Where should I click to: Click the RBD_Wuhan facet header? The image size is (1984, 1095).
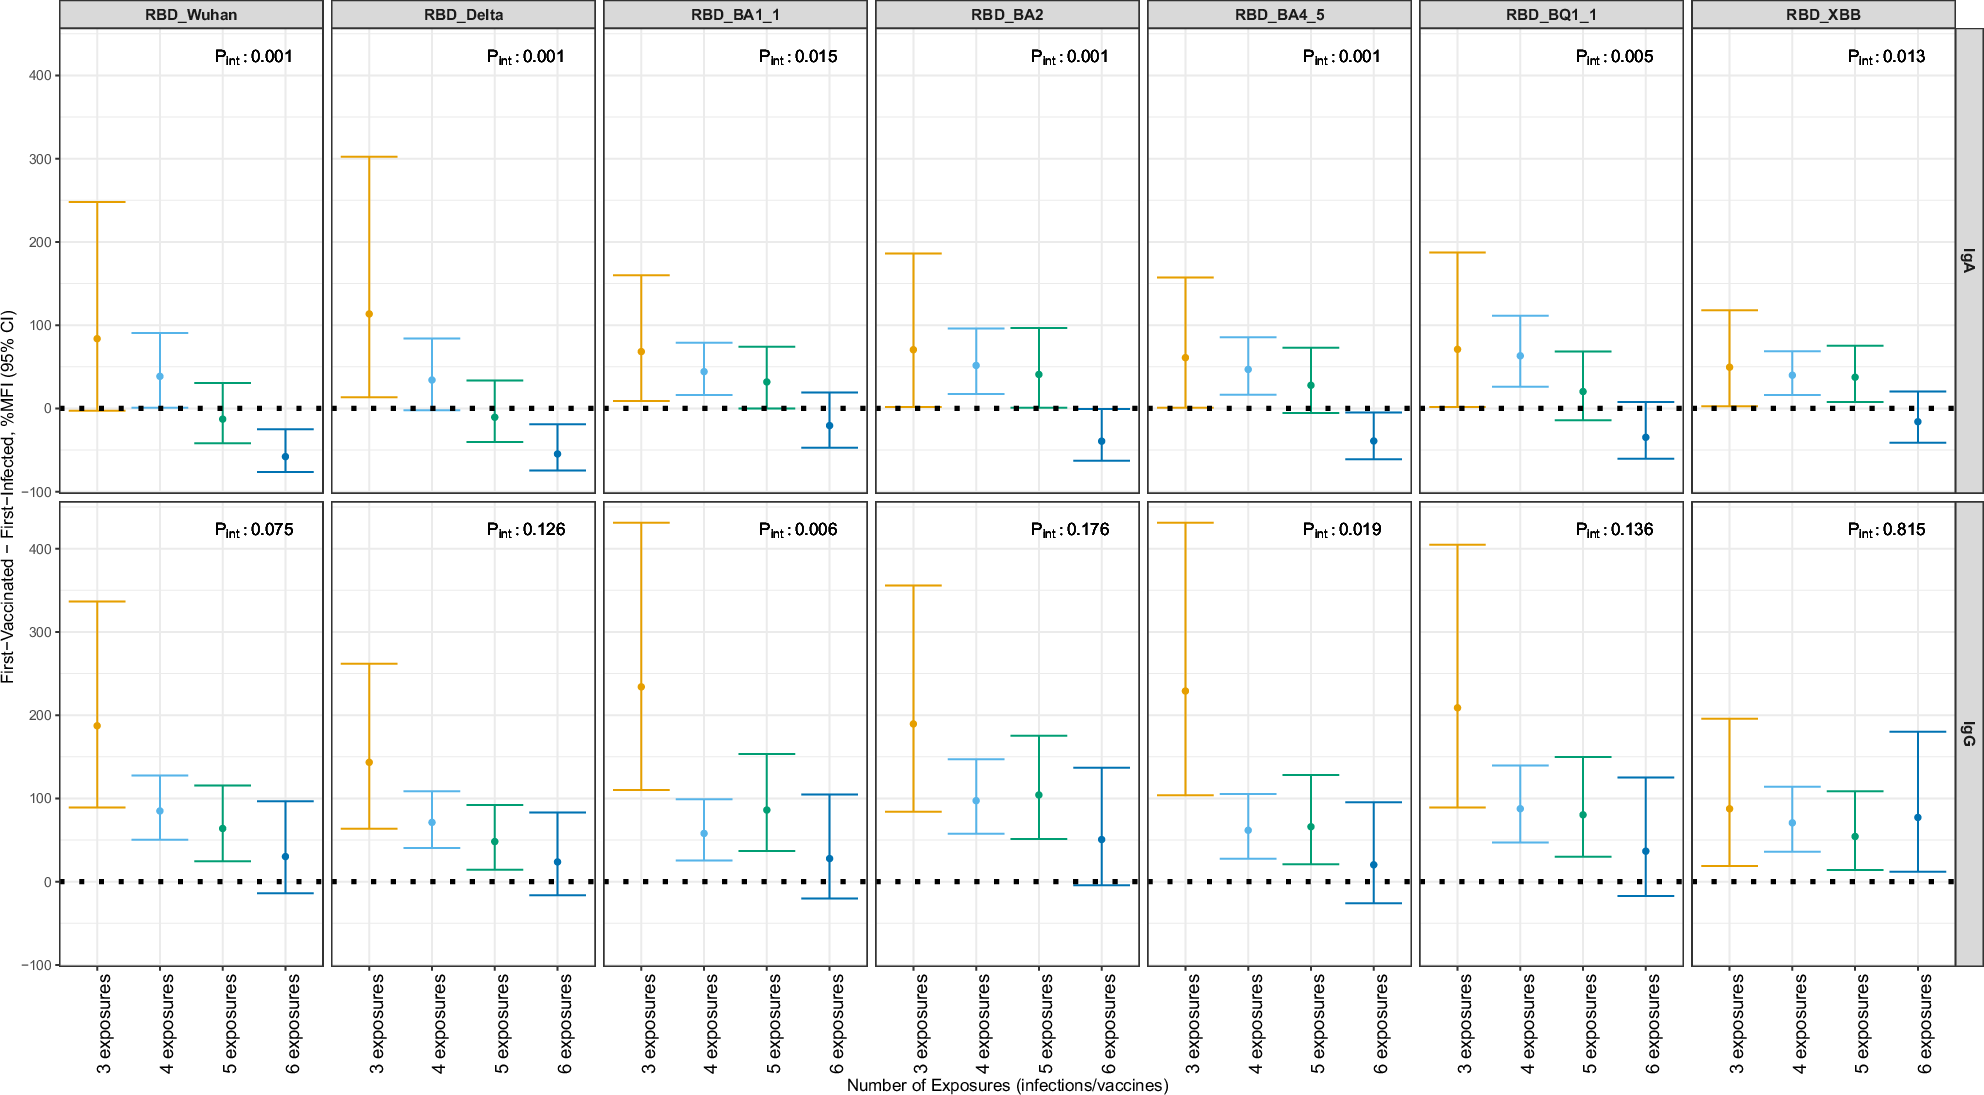pyautogui.click(x=191, y=14)
